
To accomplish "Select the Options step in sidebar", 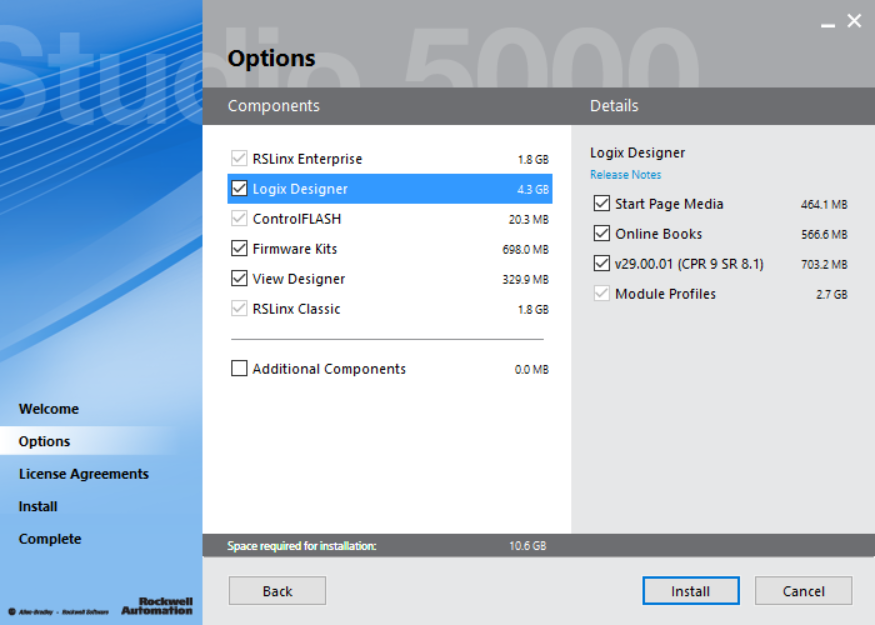I will click(x=44, y=441).
